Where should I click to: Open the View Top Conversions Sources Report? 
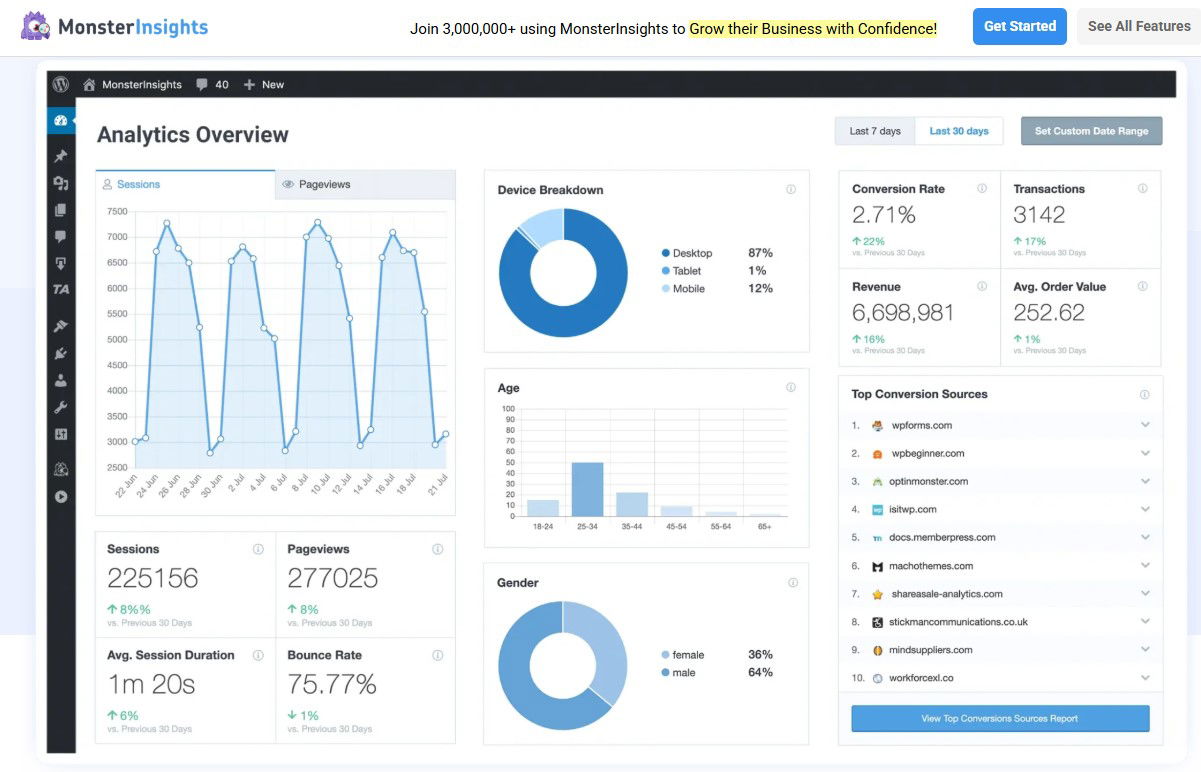(x=1000, y=718)
